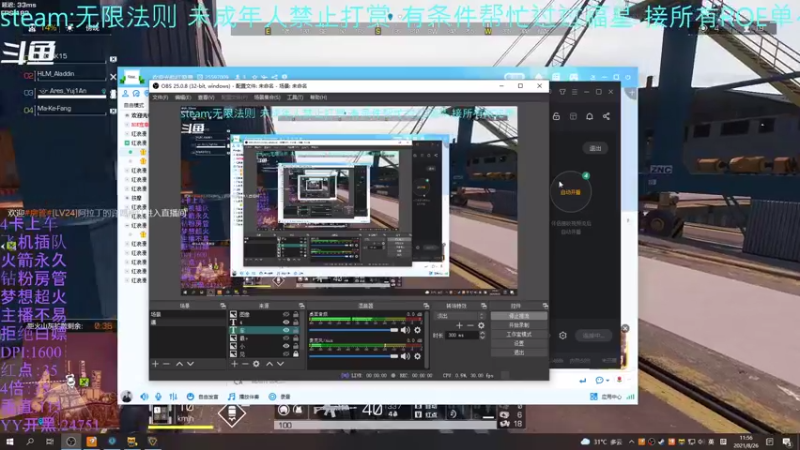Open 桌面音频 audio settings gear
The image size is (800, 450).
[x=417, y=330]
